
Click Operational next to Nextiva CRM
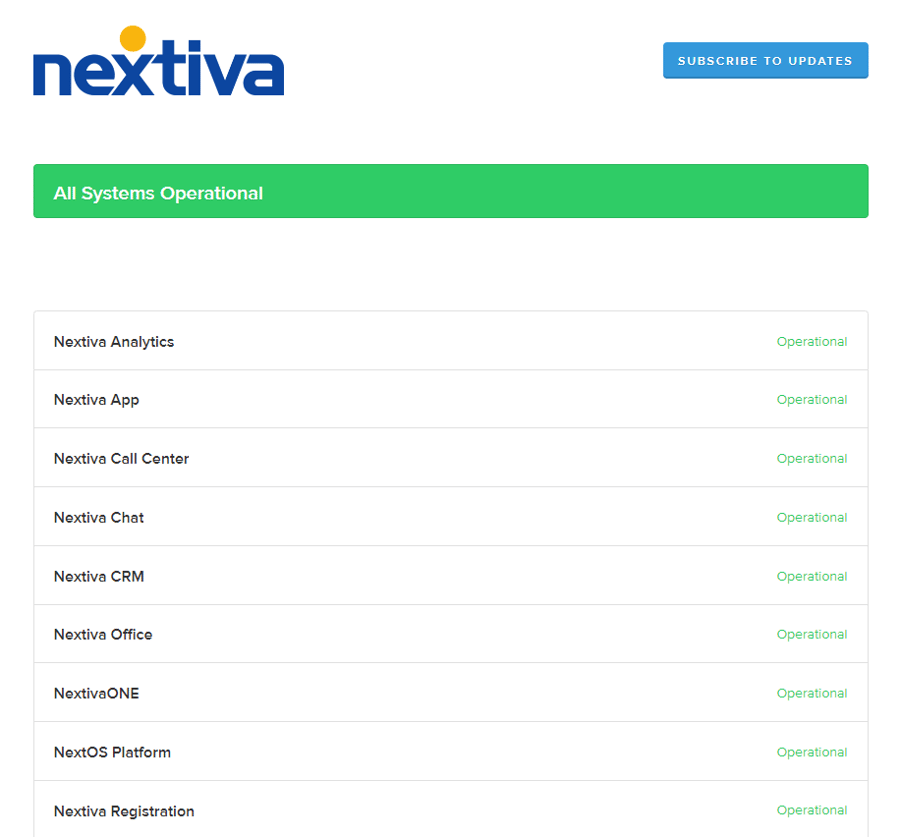pos(812,576)
